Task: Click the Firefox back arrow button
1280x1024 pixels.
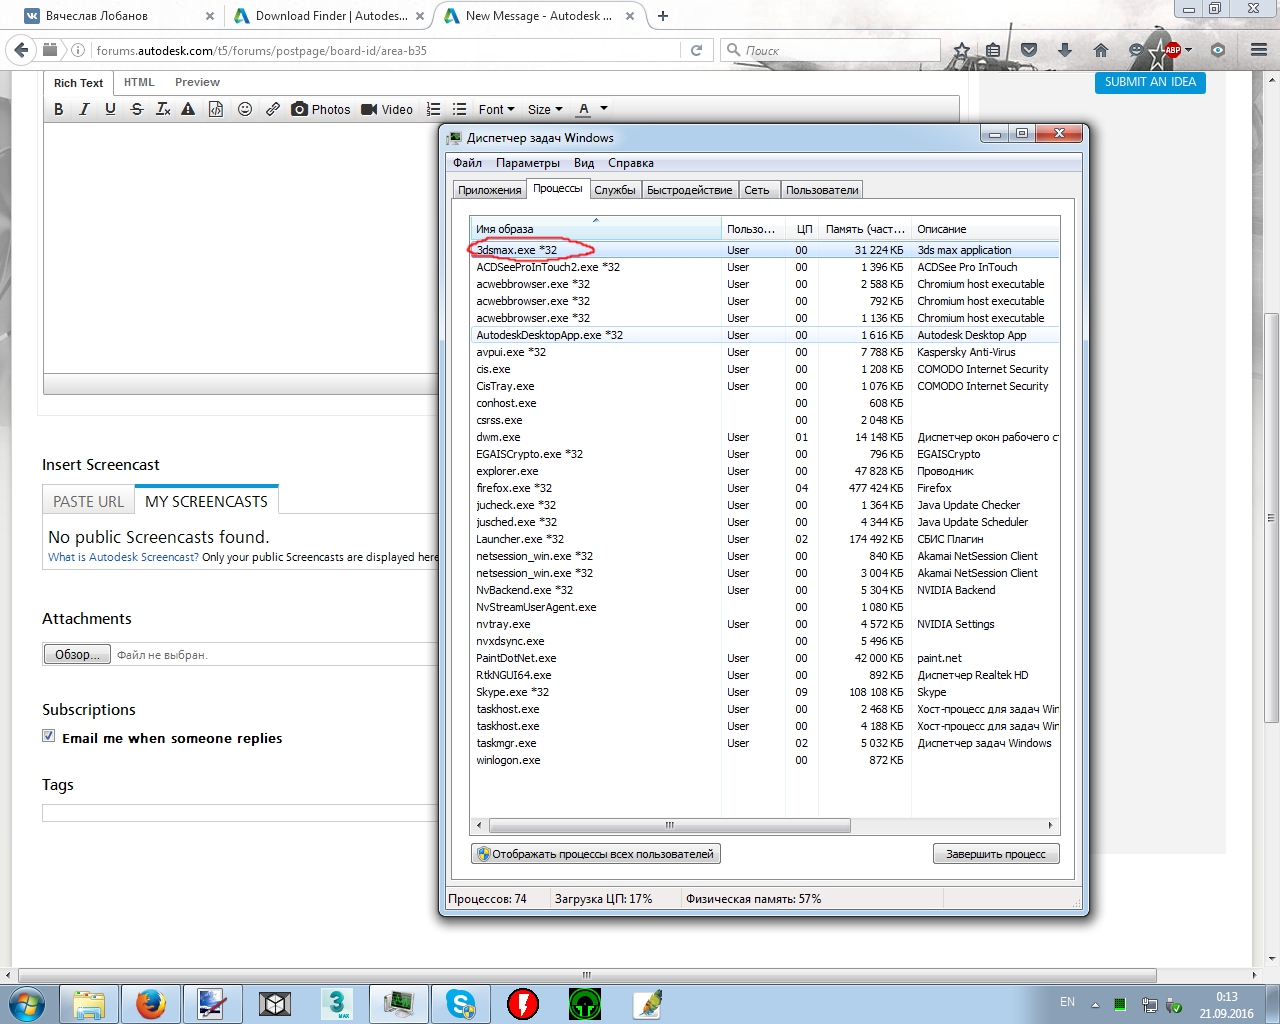Action: point(21,50)
